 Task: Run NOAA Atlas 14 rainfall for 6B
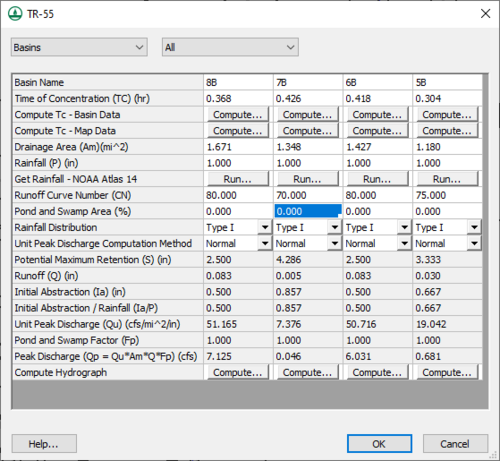click(377, 179)
